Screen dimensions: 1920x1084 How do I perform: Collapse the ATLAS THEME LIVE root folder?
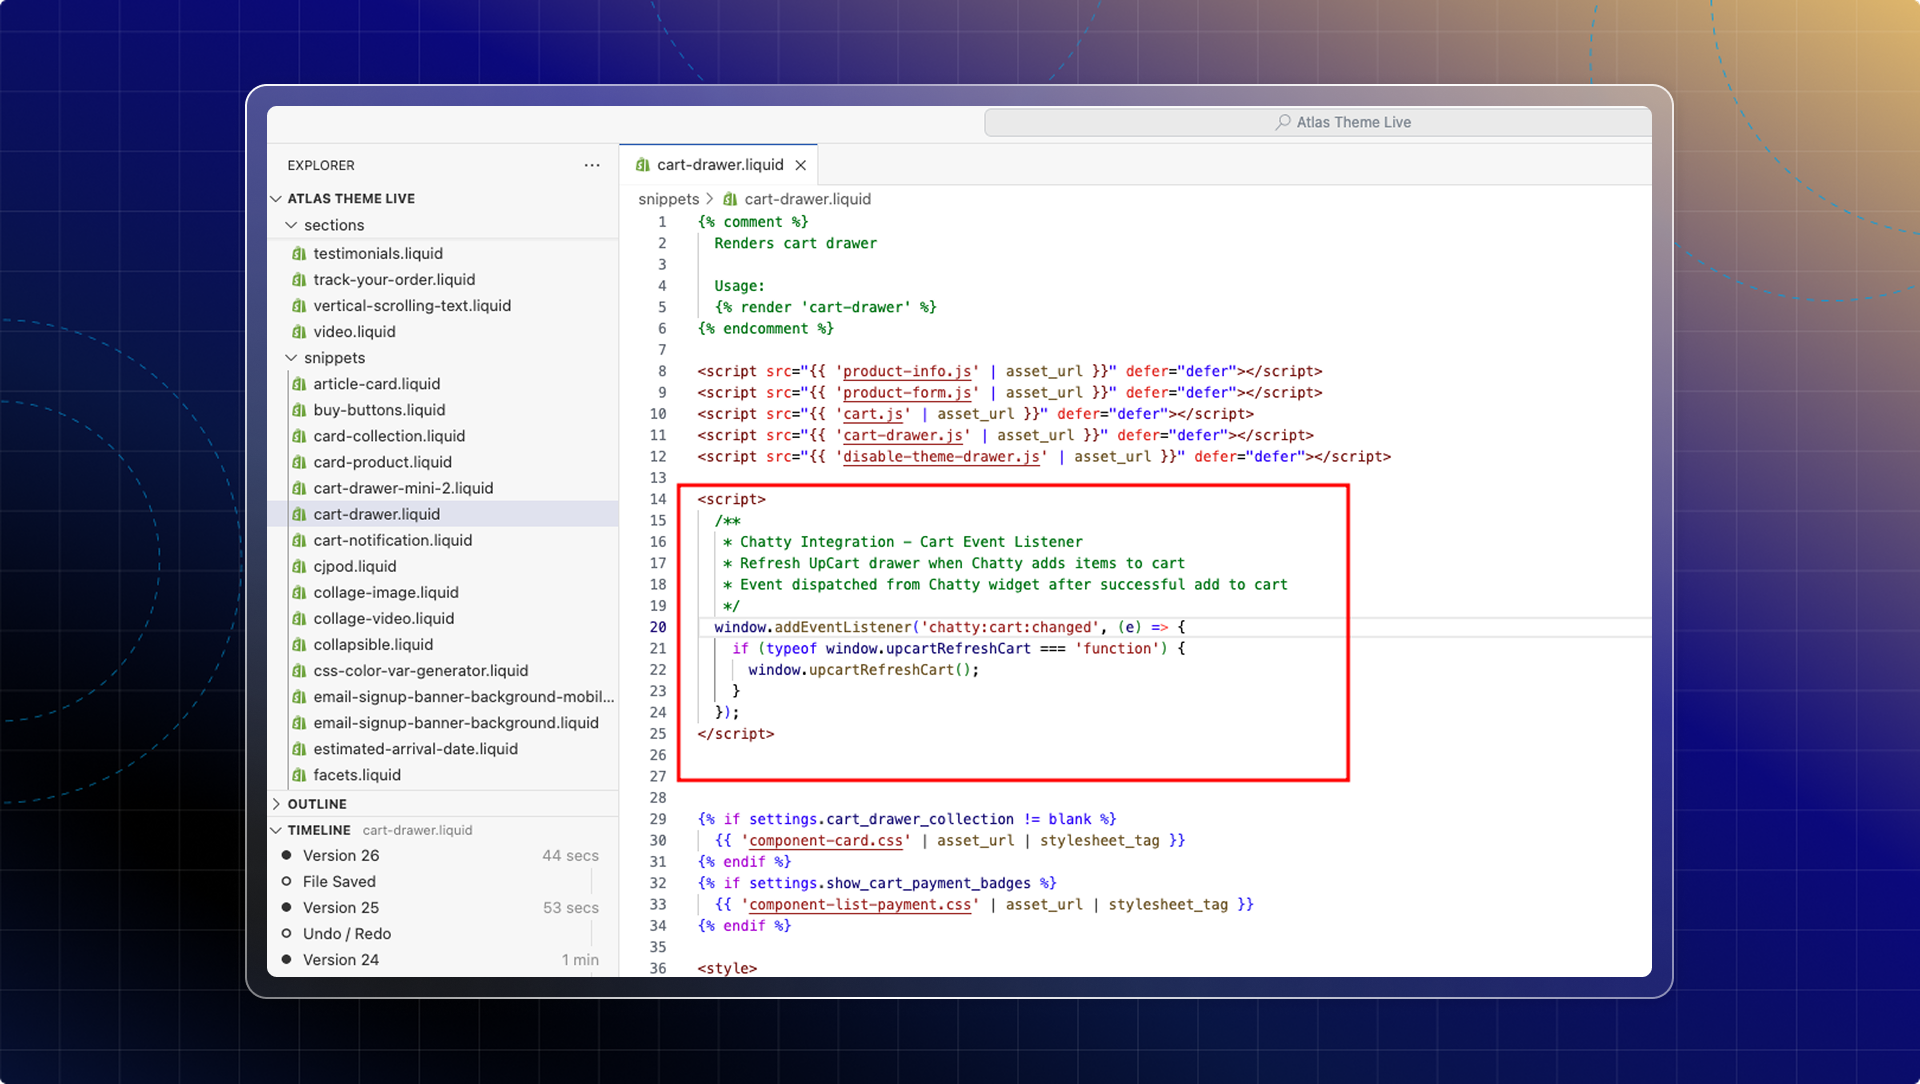(x=277, y=199)
